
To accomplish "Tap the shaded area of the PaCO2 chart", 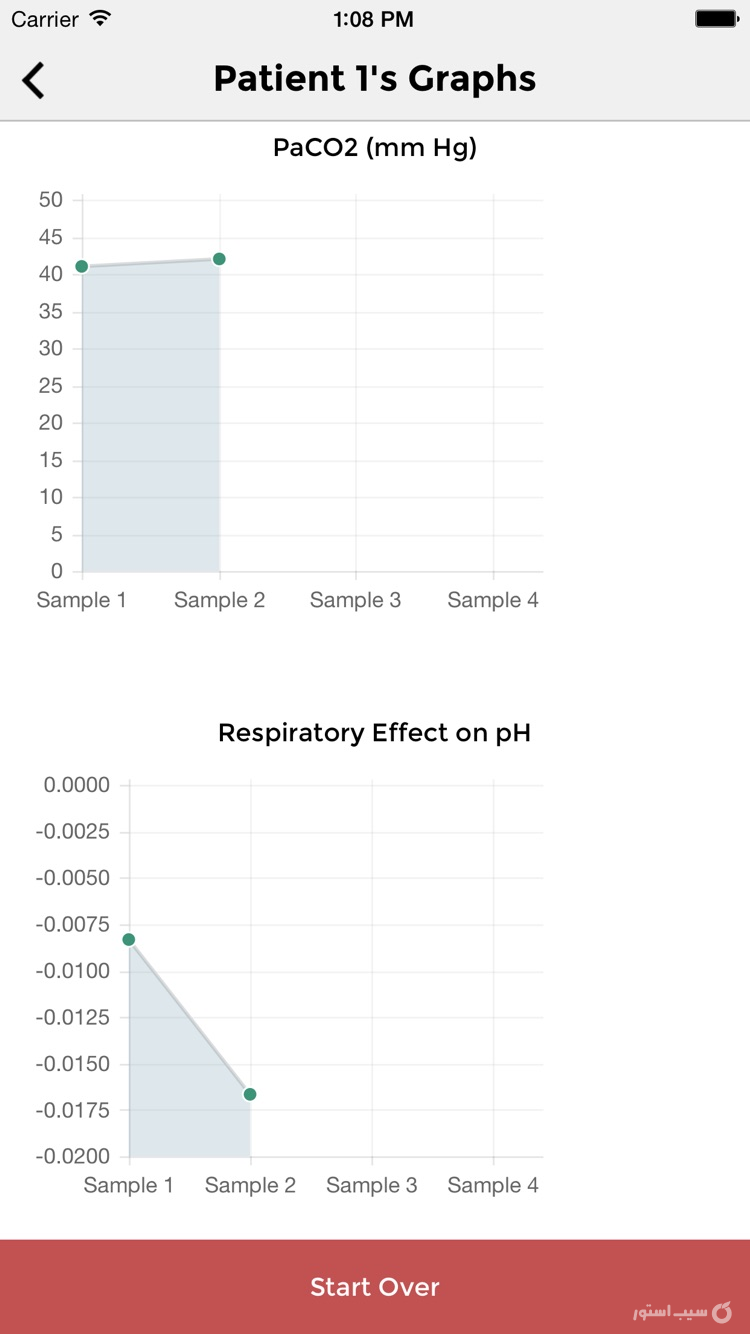I will click(150, 420).
